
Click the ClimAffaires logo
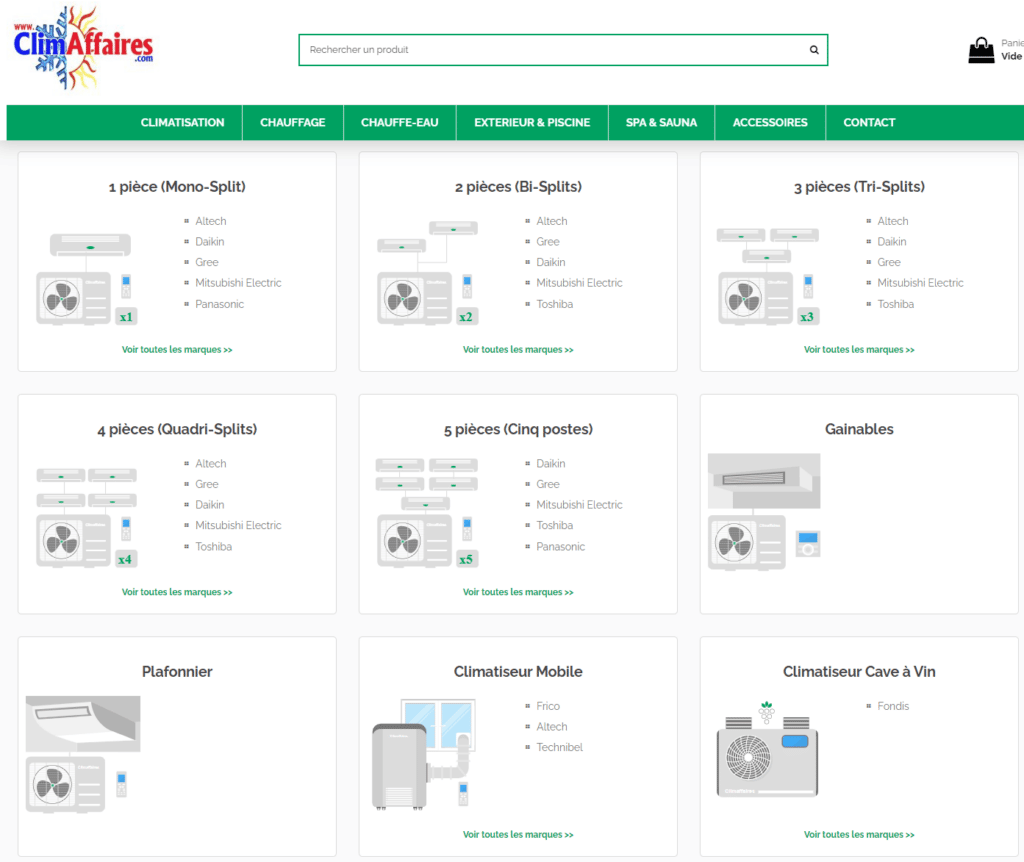click(83, 48)
